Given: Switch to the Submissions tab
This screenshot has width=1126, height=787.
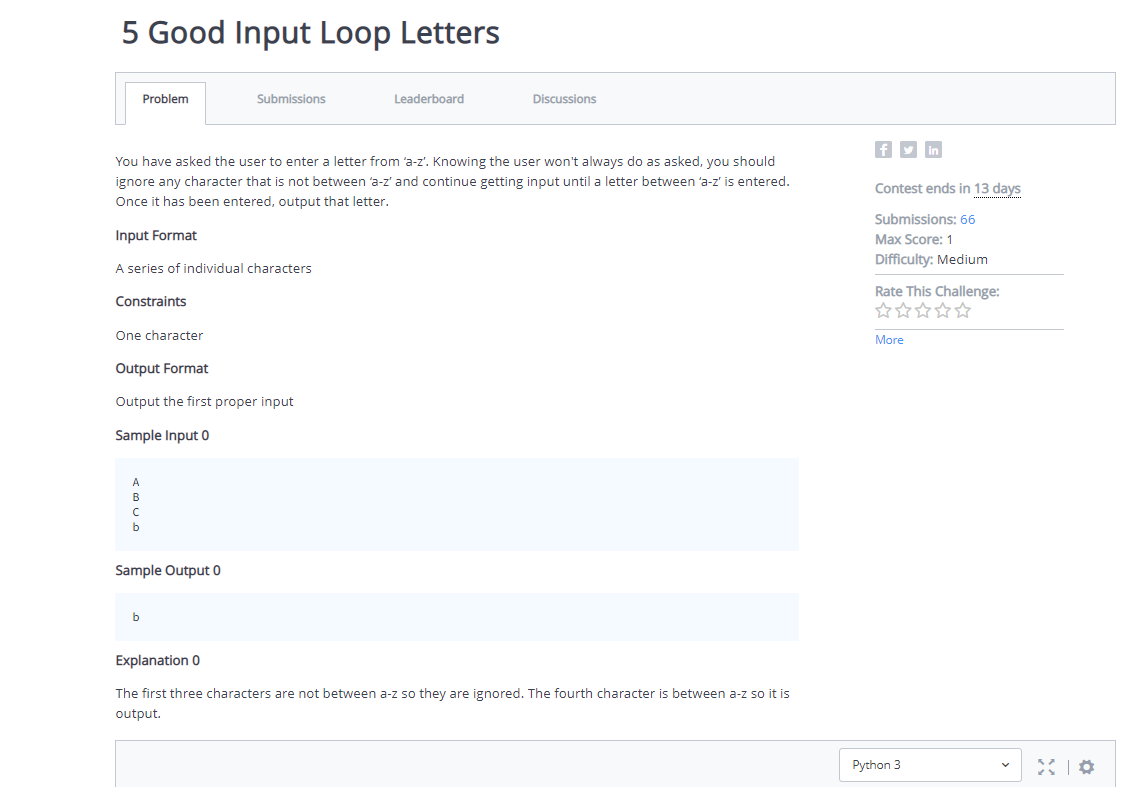Looking at the screenshot, I should [x=291, y=98].
